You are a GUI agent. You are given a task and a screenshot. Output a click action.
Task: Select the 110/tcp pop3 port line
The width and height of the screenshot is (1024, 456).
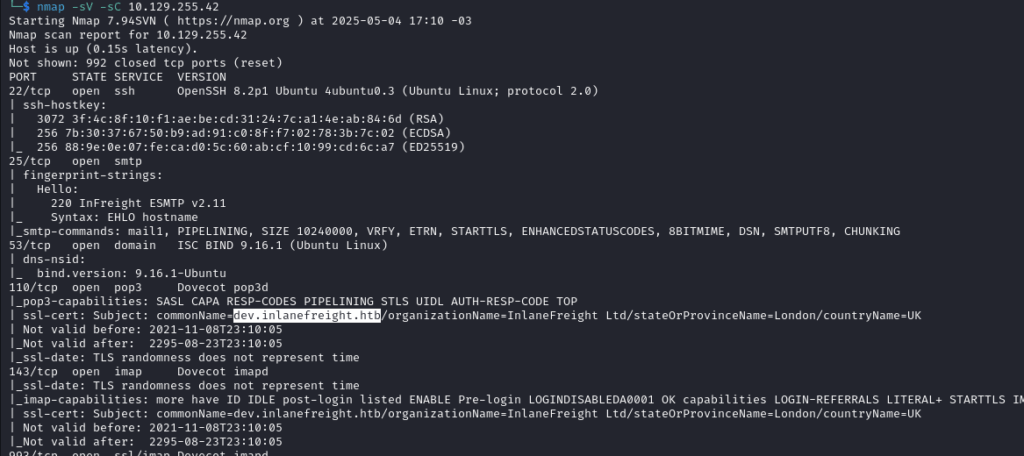138,287
